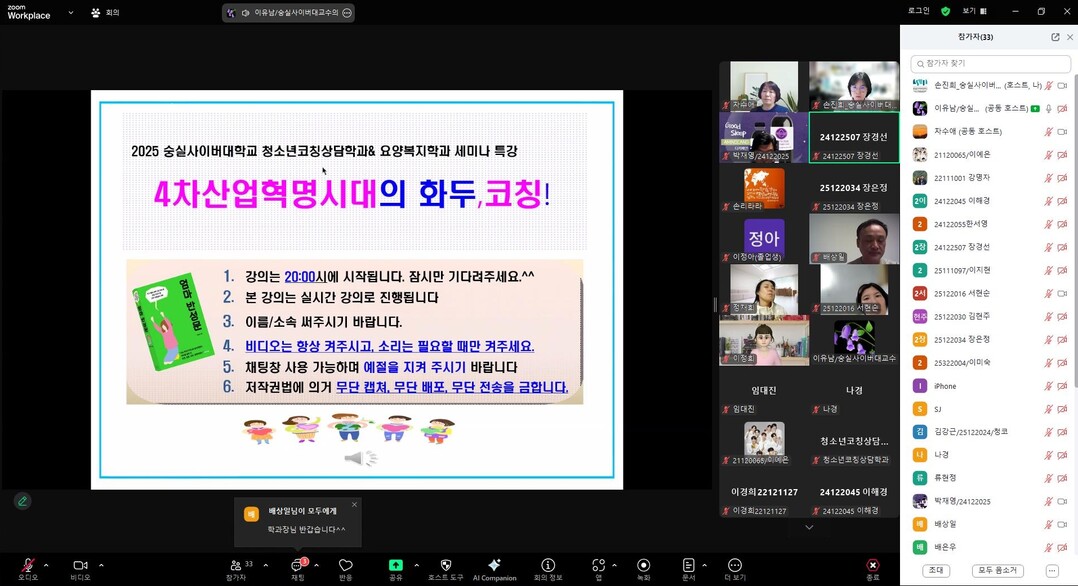
Task: Start recording with the record icon
Action: coord(643,565)
